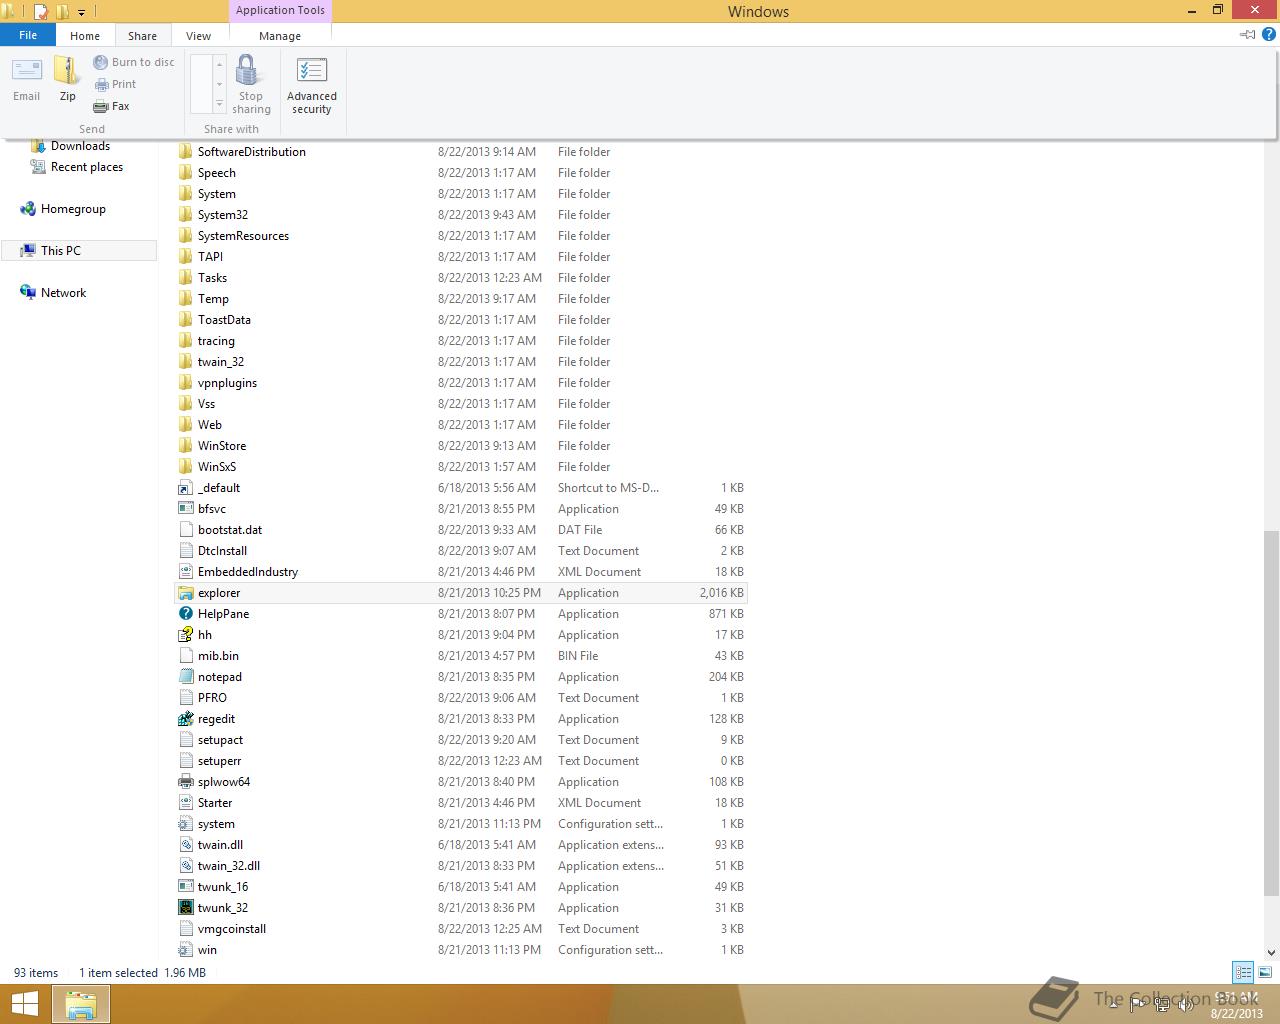Select the win configuration settings file
Image resolution: width=1280 pixels, height=1024 pixels.
(x=207, y=950)
